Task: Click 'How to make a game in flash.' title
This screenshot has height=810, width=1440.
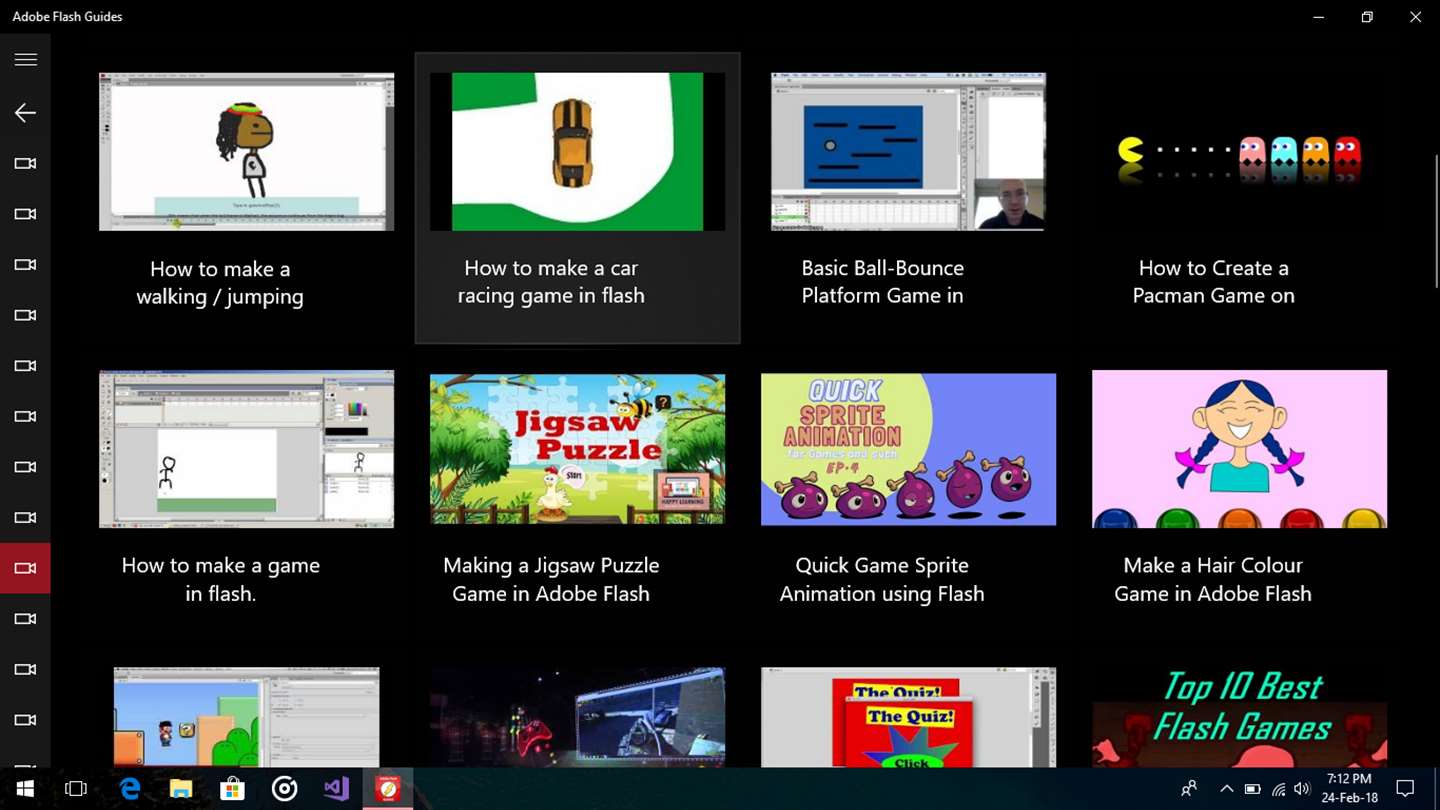Action: tap(220, 579)
